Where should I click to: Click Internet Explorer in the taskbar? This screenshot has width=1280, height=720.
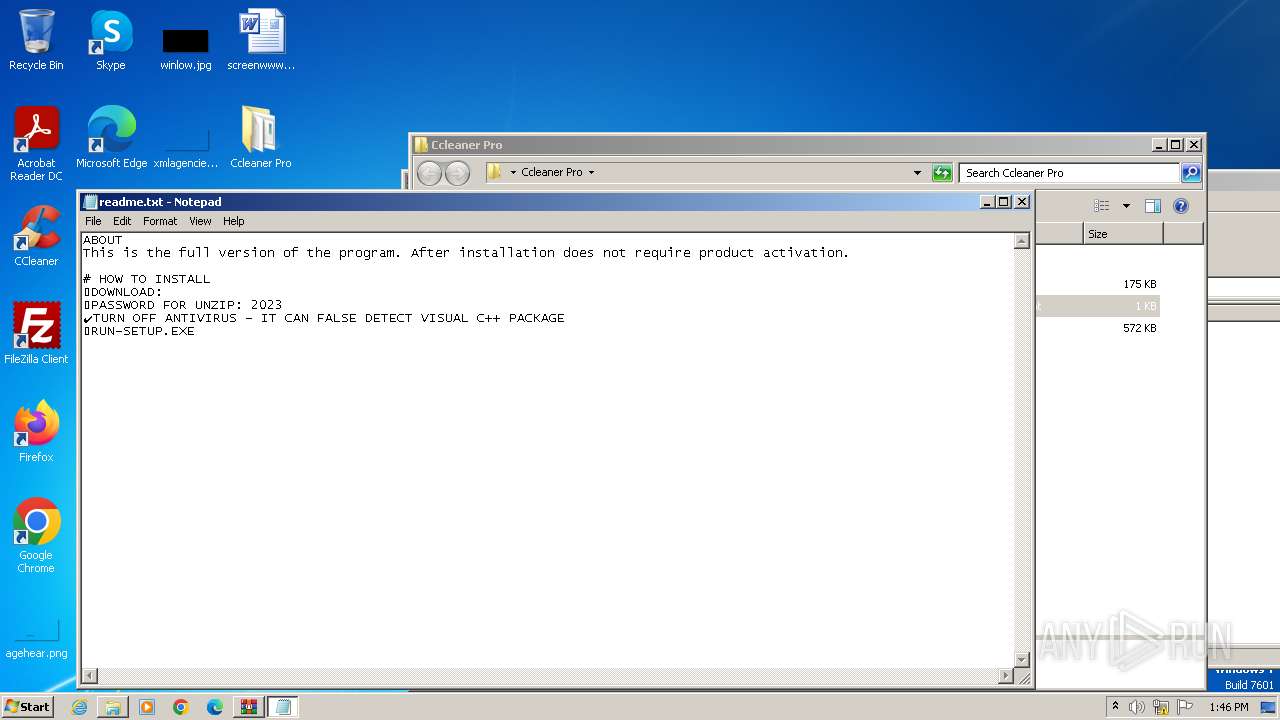click(x=79, y=707)
